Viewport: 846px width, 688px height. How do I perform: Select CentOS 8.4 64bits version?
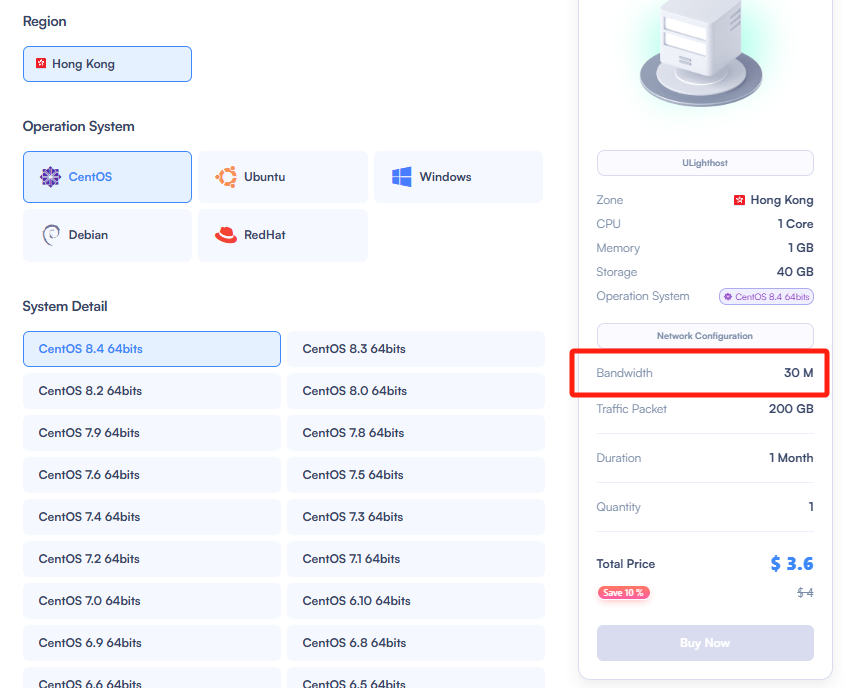152,349
